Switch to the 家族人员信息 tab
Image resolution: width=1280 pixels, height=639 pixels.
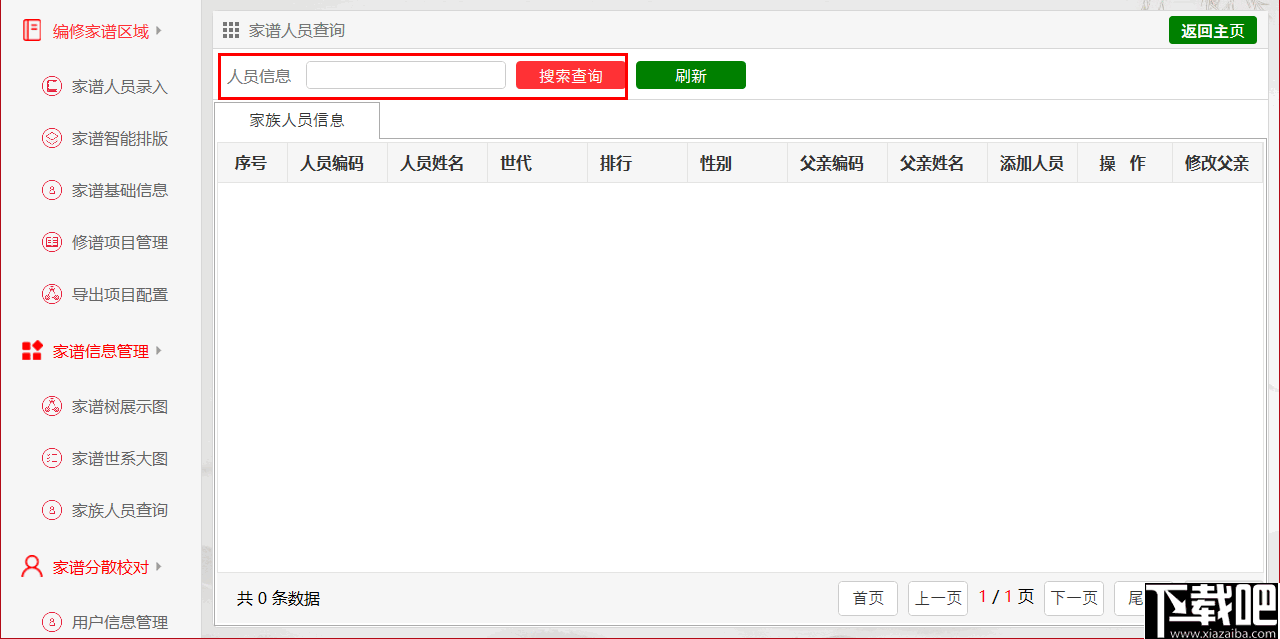pyautogui.click(x=297, y=120)
